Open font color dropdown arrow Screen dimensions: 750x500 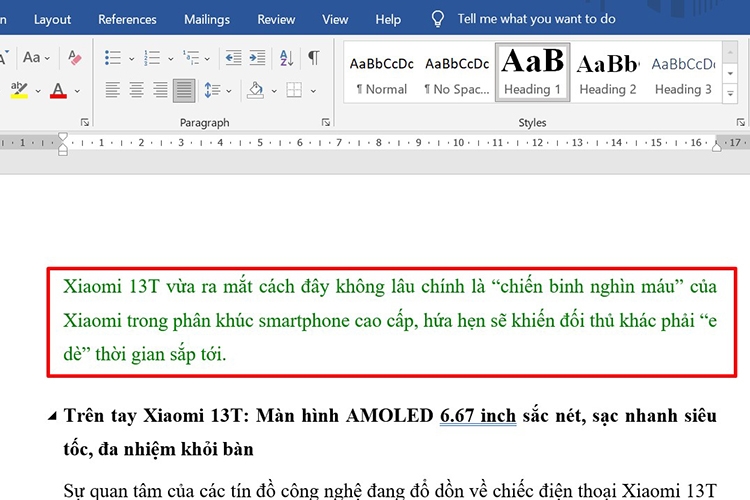tap(77, 90)
